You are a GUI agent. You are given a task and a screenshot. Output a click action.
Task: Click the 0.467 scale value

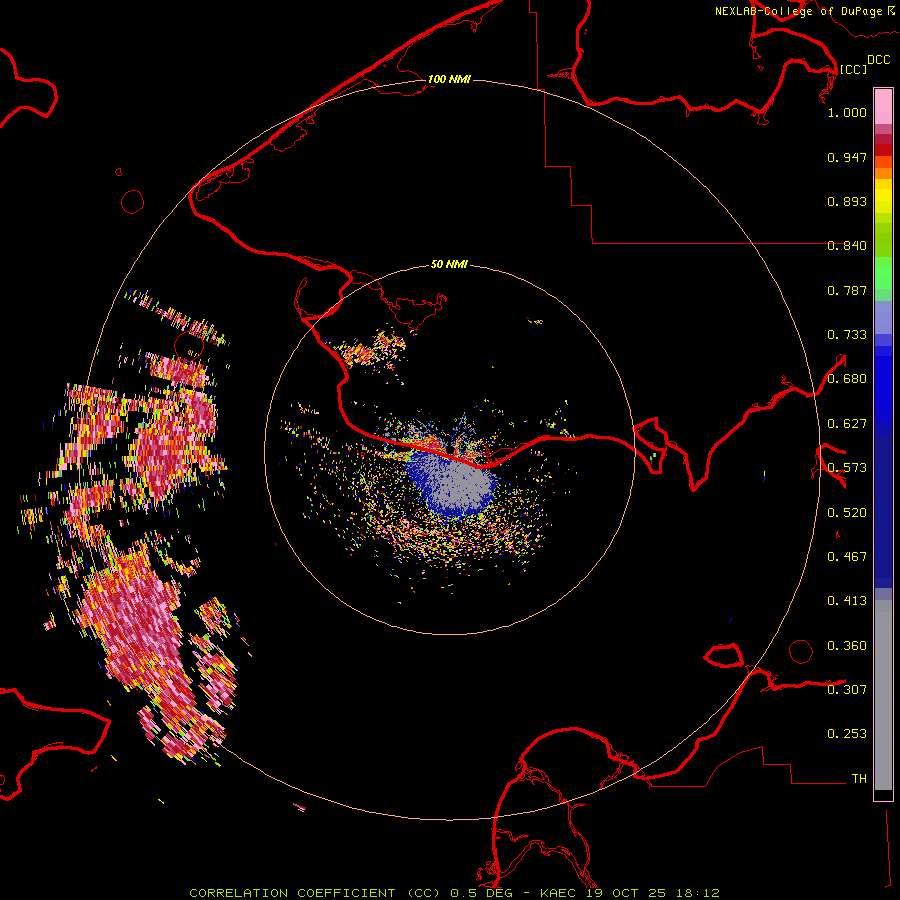(x=847, y=557)
